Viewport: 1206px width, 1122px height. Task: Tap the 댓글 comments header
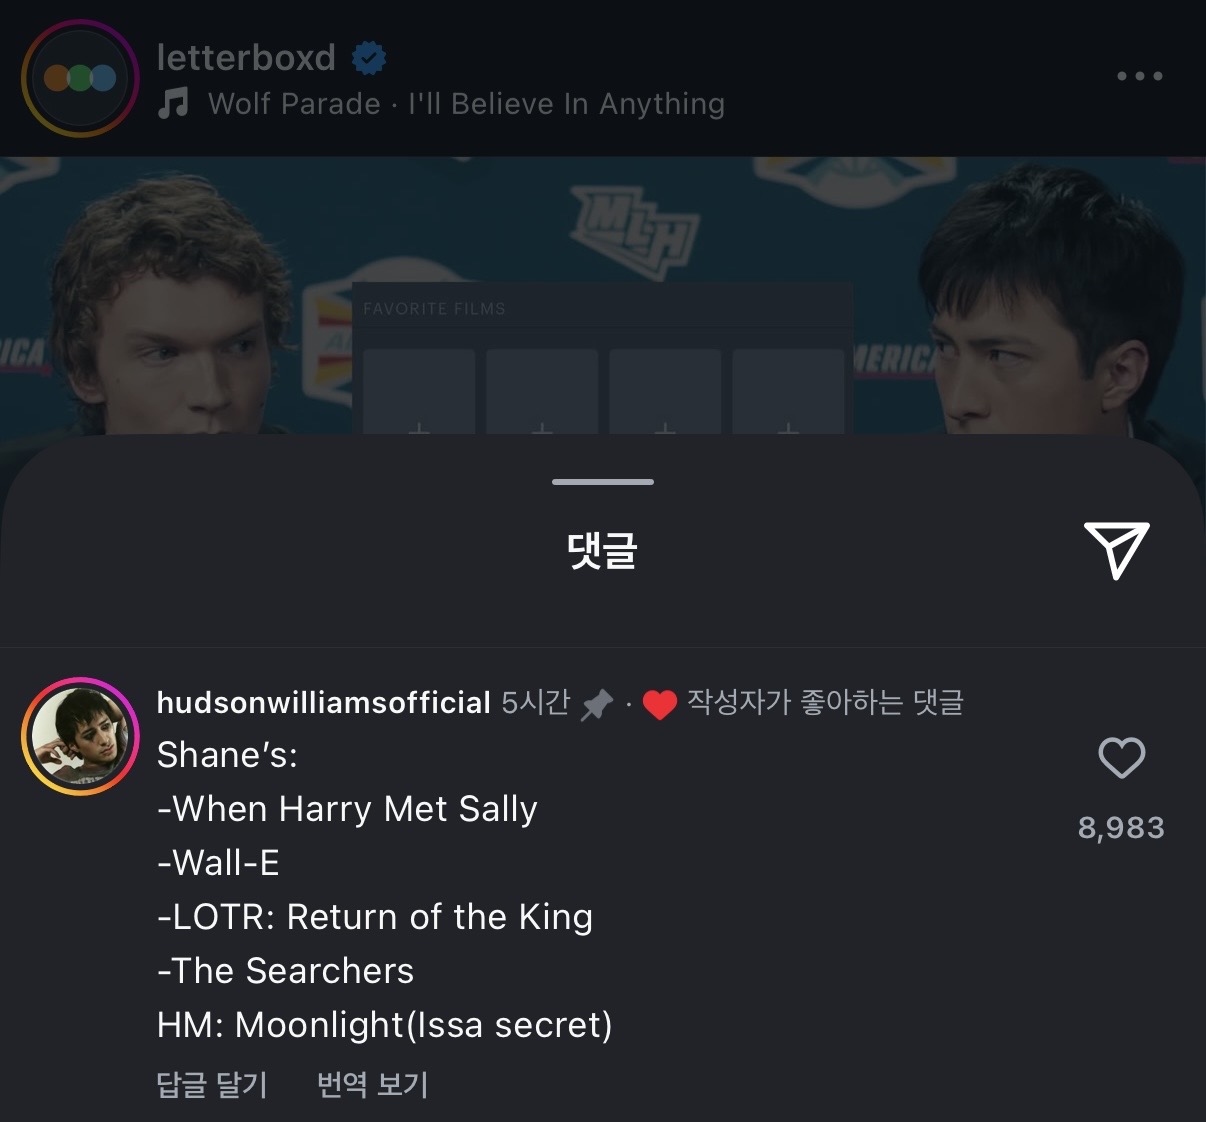[x=602, y=550]
